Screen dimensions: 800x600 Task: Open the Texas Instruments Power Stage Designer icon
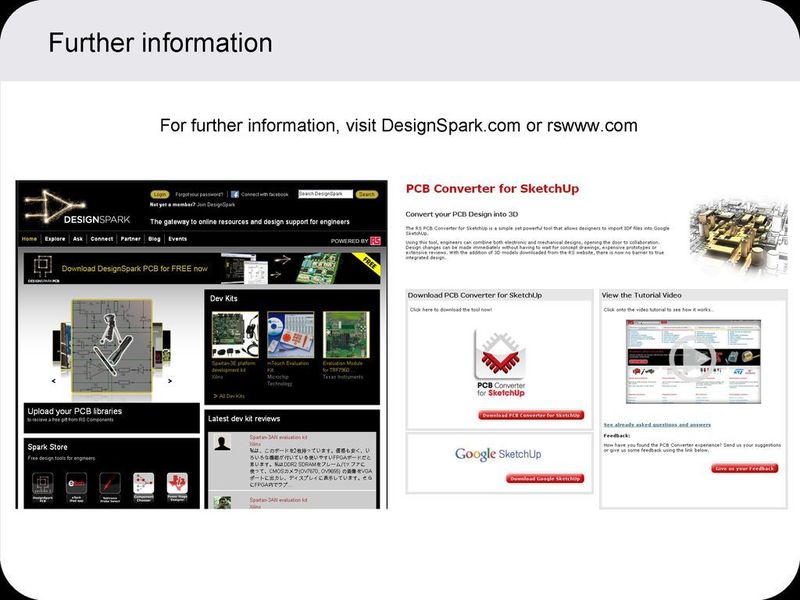[177, 487]
